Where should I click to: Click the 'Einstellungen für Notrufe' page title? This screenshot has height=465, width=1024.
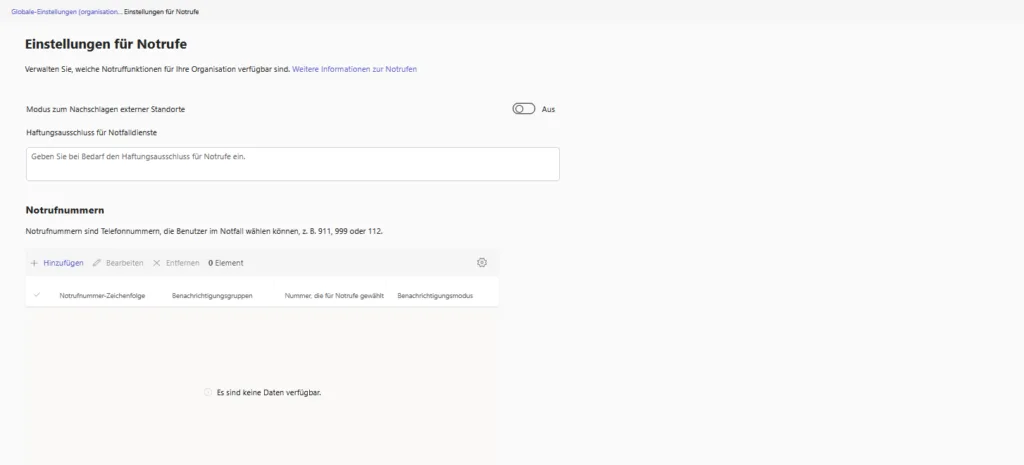pos(106,44)
